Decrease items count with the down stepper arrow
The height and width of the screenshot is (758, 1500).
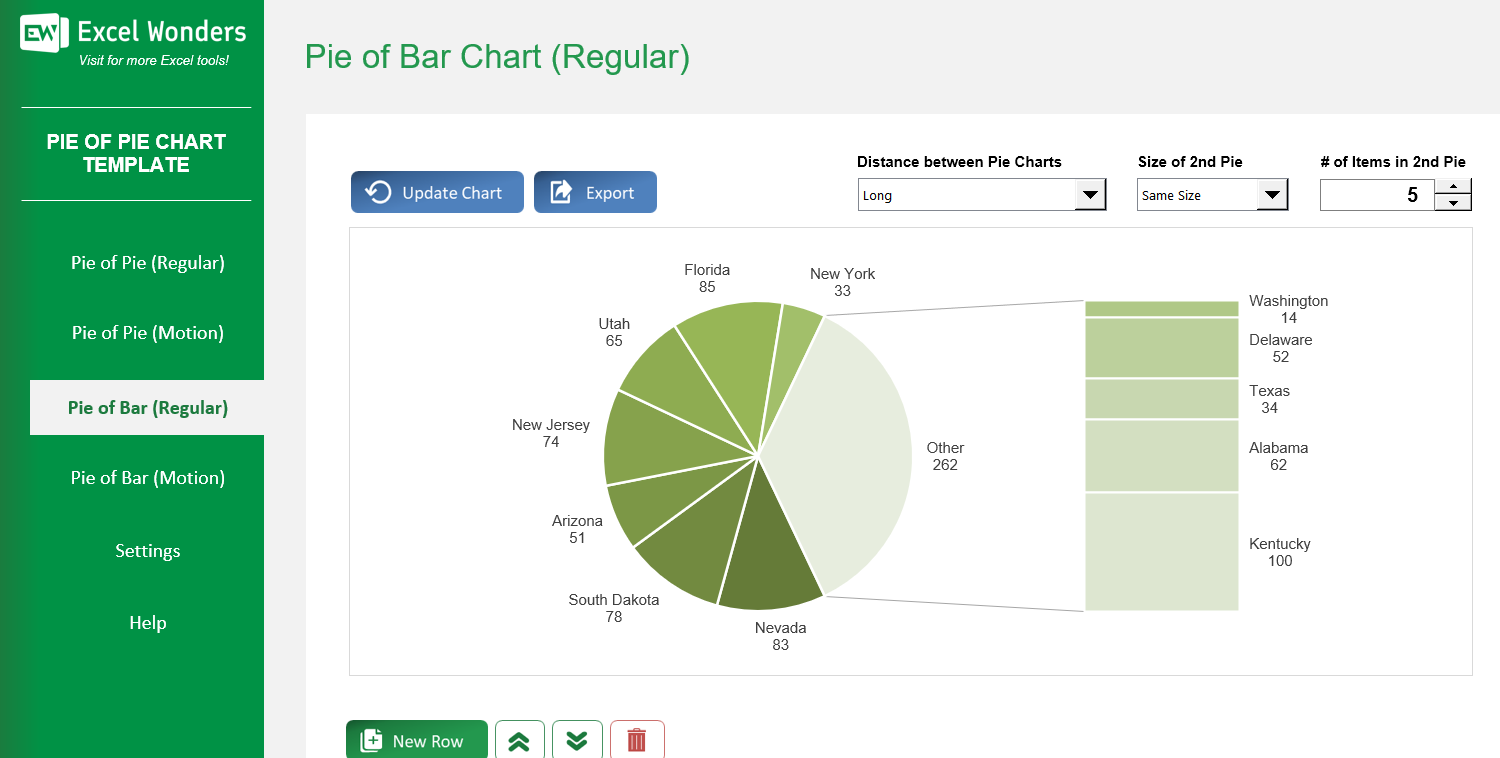[x=1453, y=203]
